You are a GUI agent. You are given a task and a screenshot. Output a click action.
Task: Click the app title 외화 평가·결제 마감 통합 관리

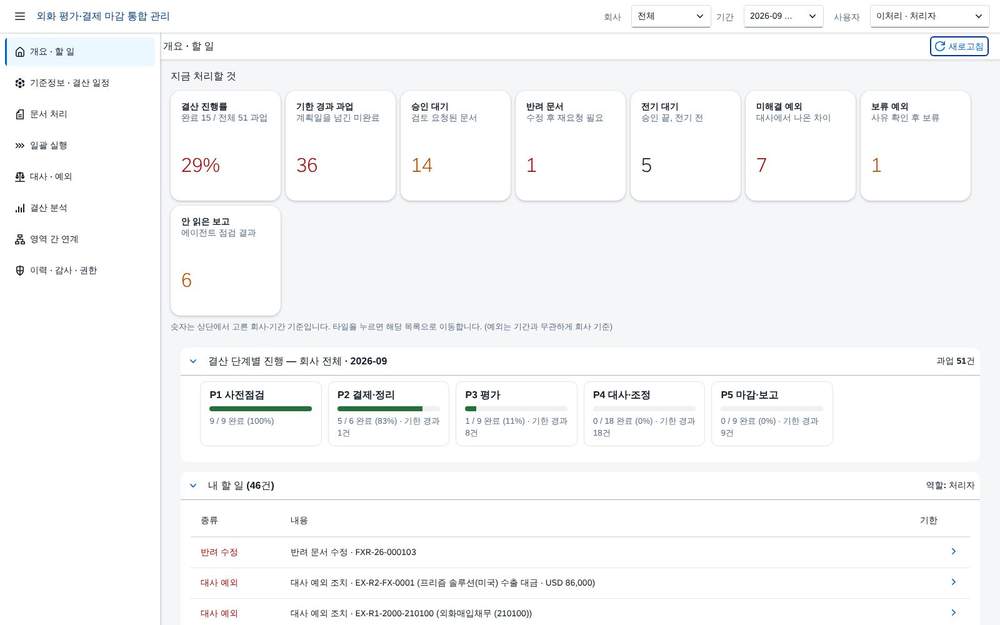(103, 16)
